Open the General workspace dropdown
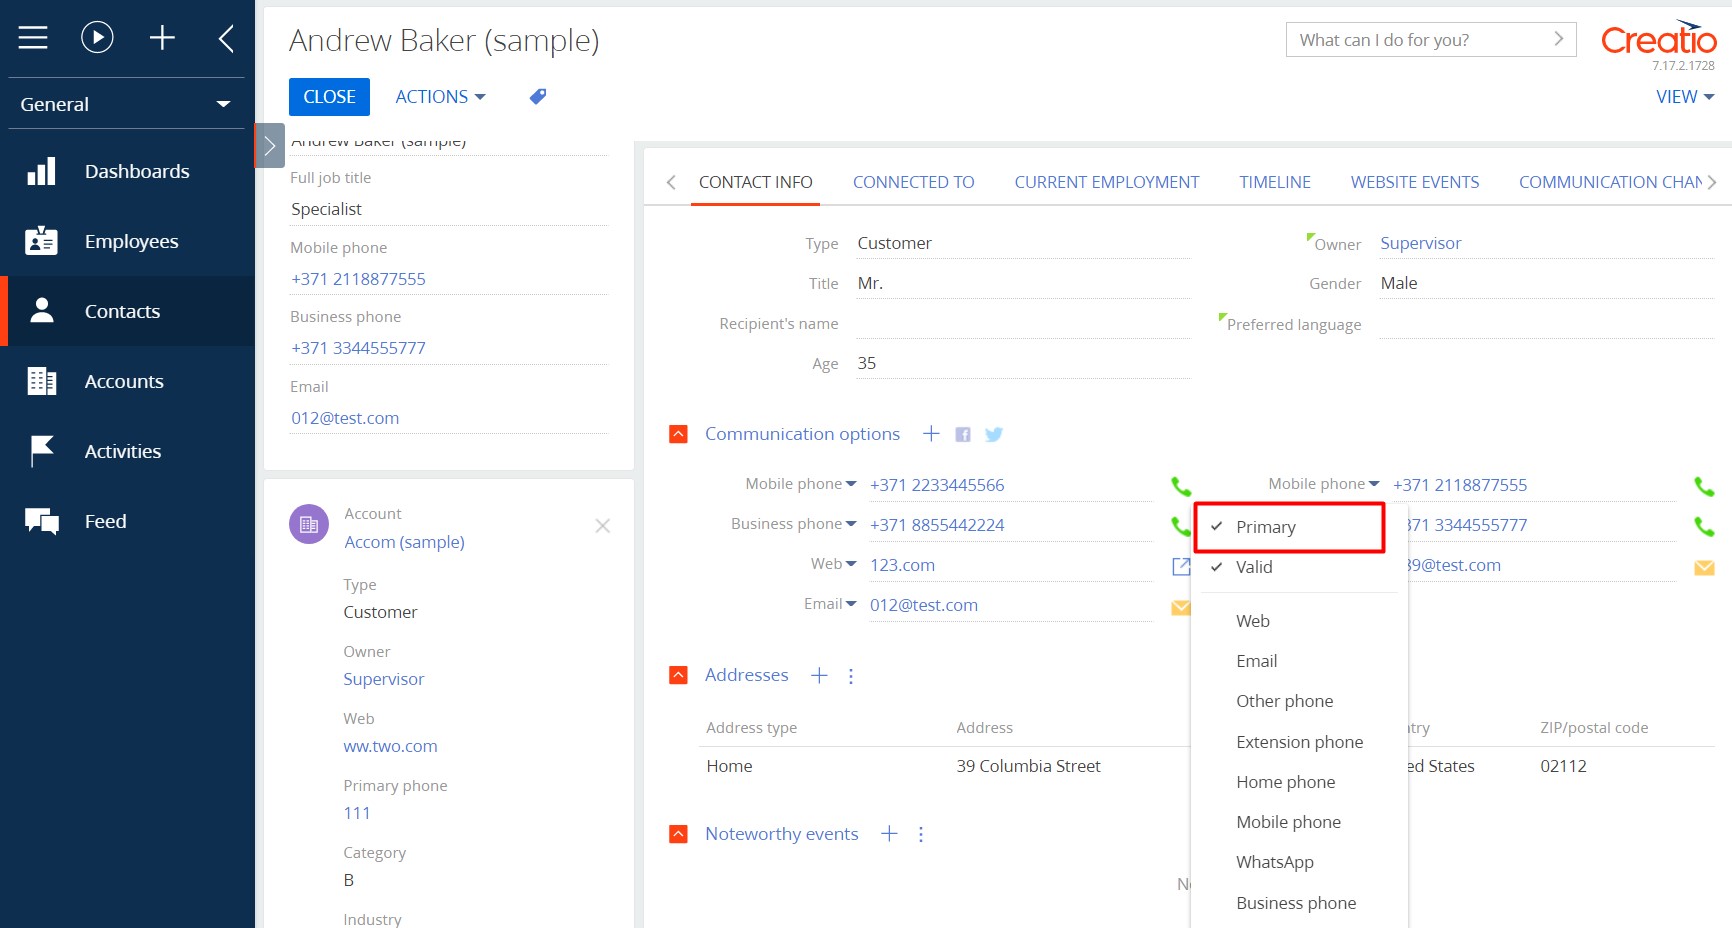 [126, 104]
